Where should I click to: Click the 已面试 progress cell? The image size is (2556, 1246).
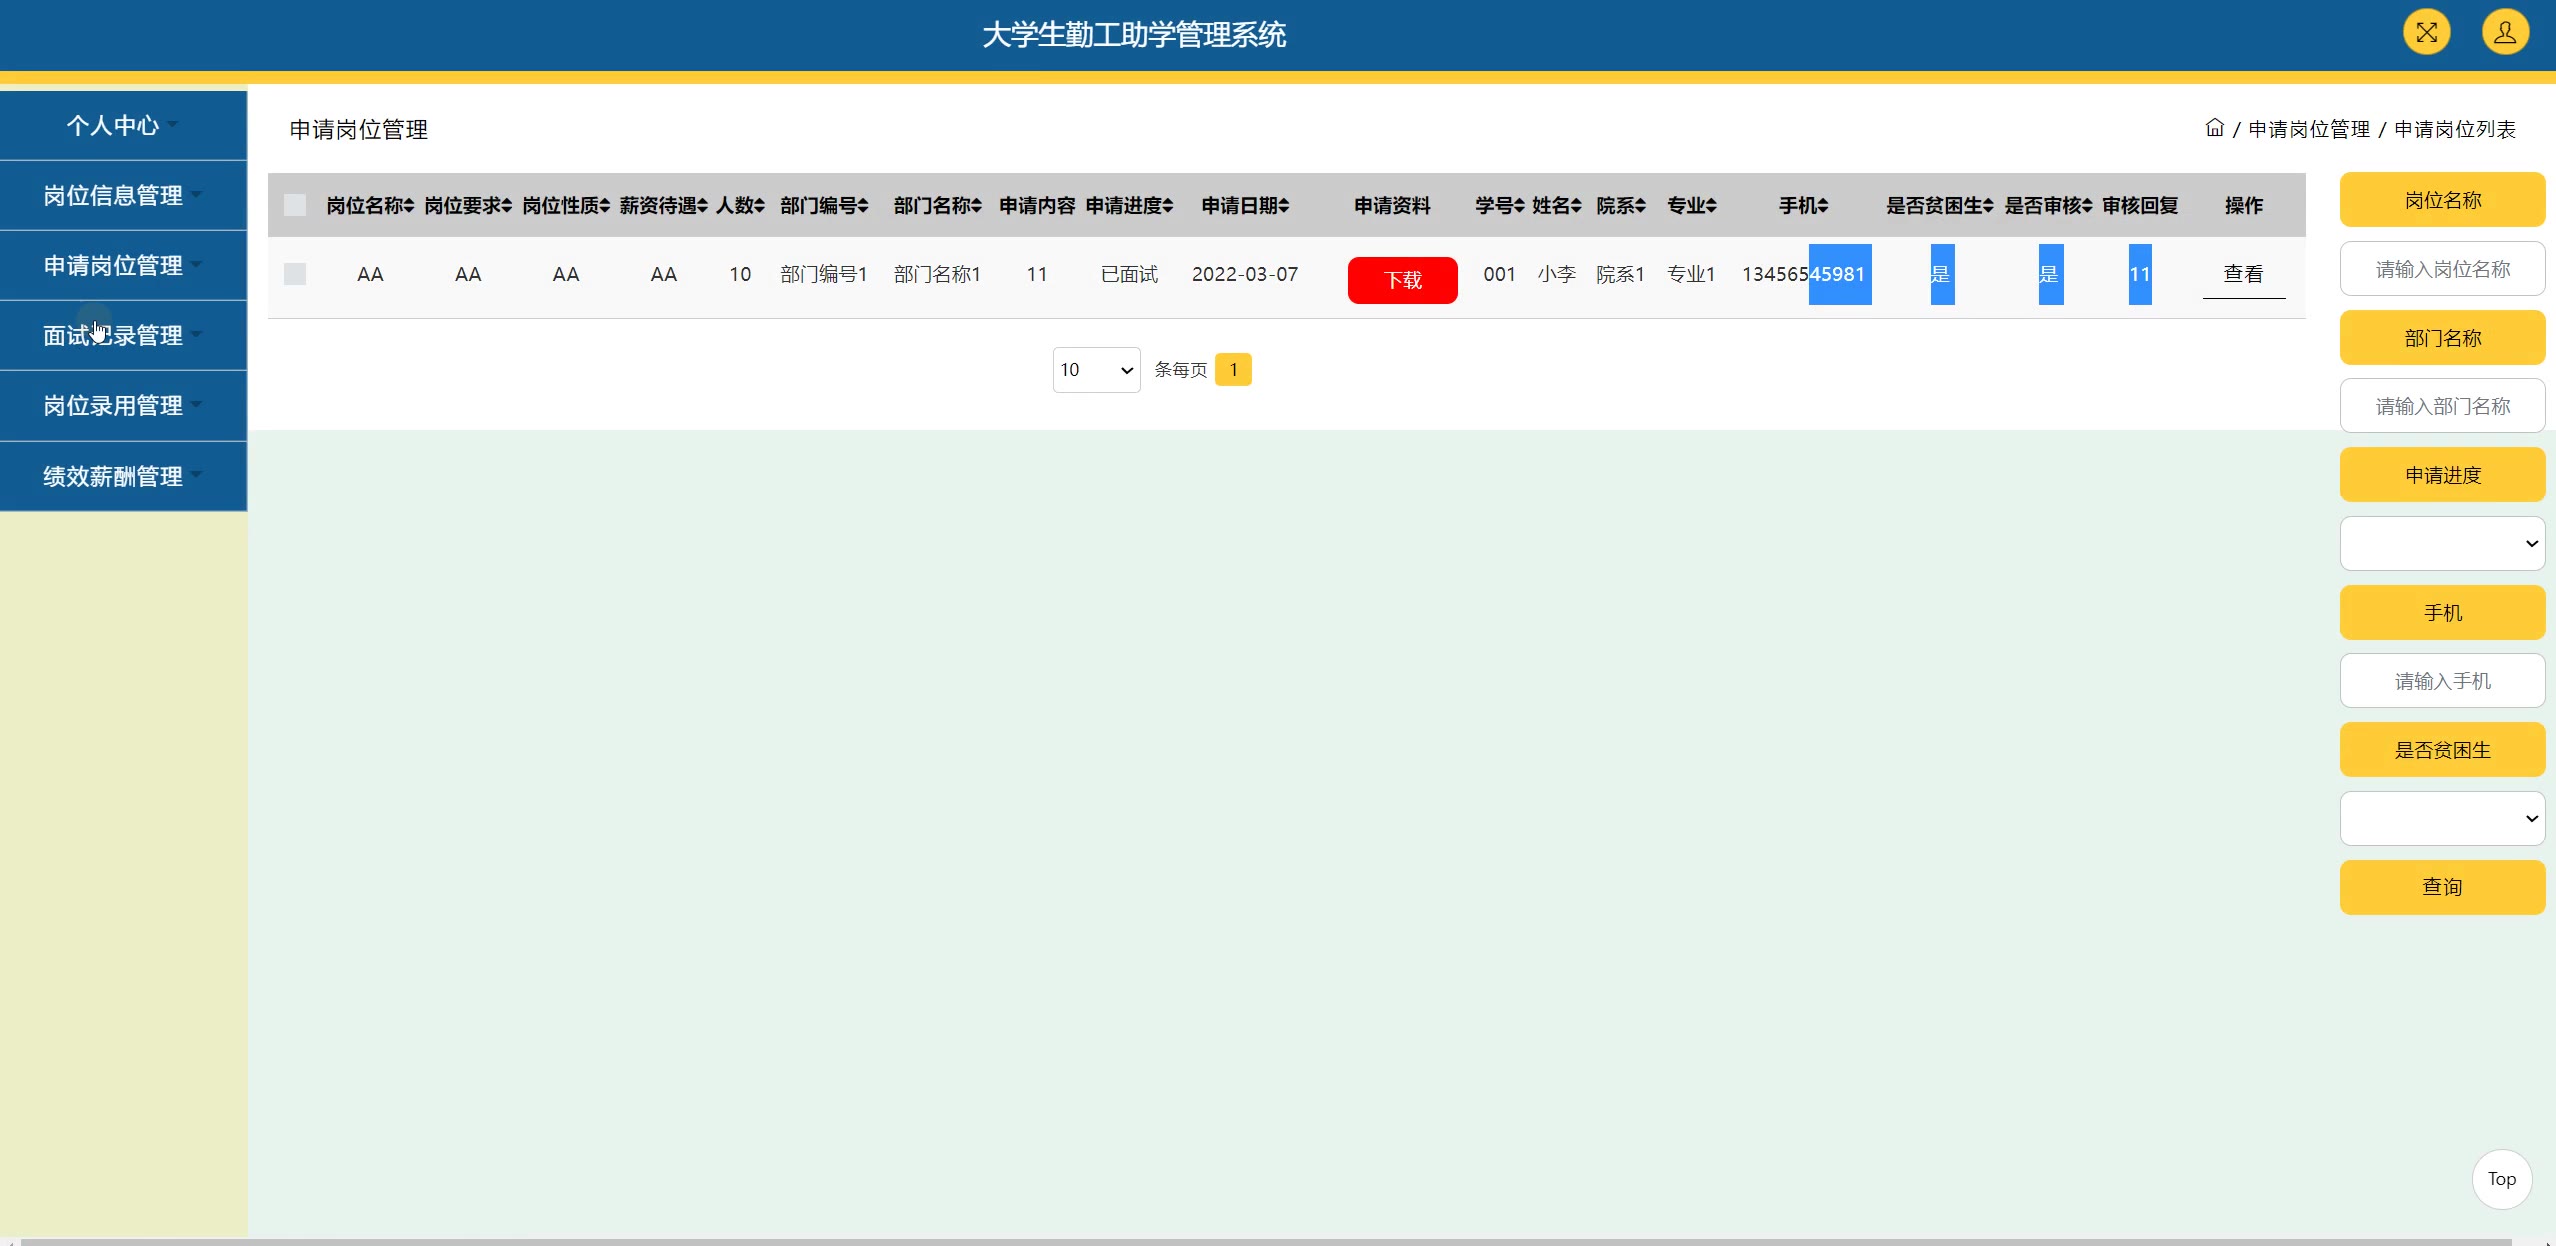point(1130,274)
